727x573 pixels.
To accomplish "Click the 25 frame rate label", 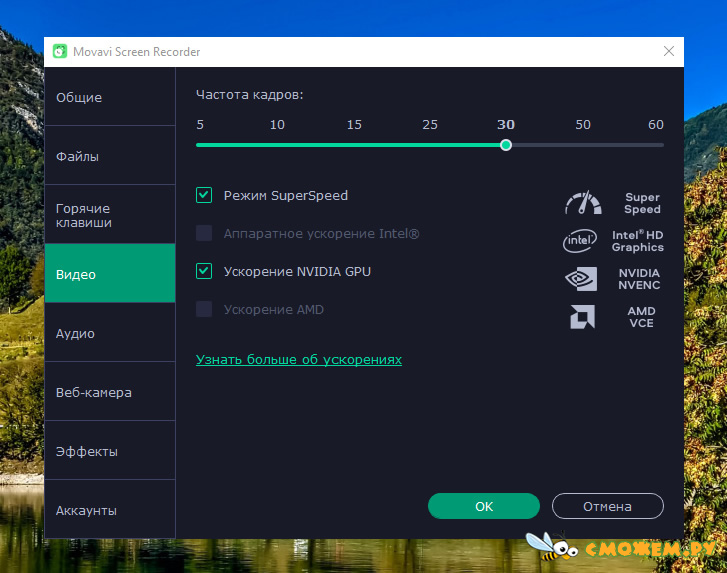I will coord(430,124).
